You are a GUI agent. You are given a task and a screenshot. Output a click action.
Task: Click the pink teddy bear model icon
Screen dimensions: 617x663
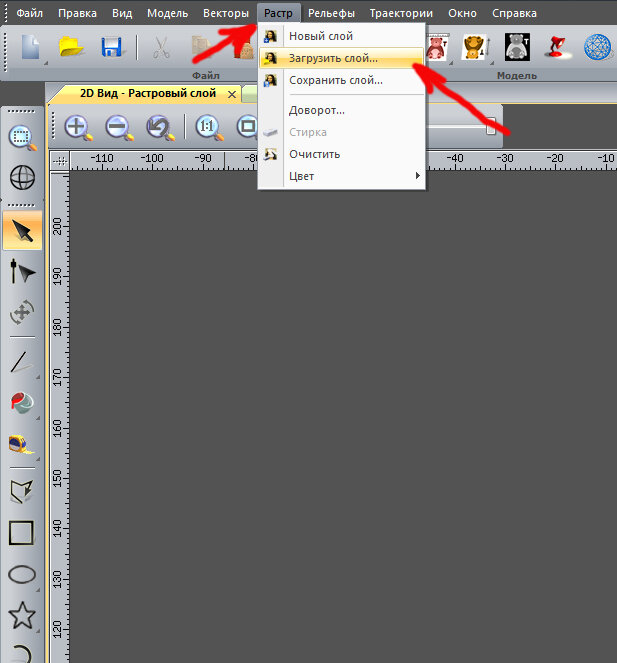pos(437,48)
